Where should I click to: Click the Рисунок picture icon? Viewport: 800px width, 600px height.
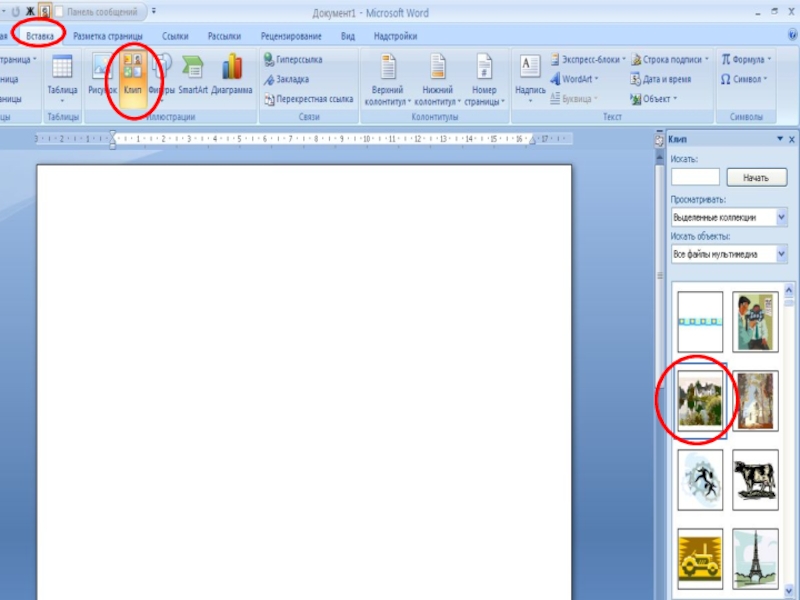click(x=102, y=74)
